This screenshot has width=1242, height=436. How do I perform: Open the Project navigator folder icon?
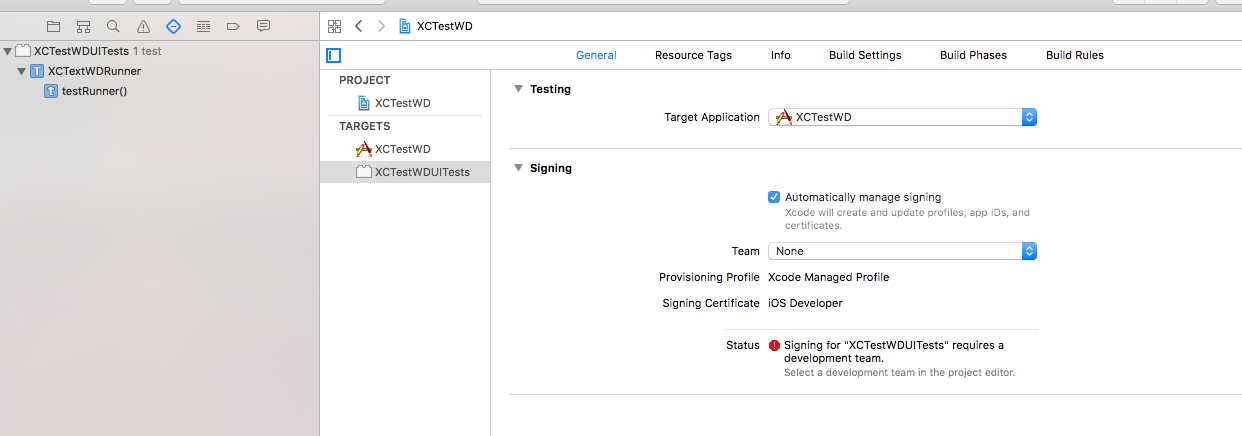[53, 26]
